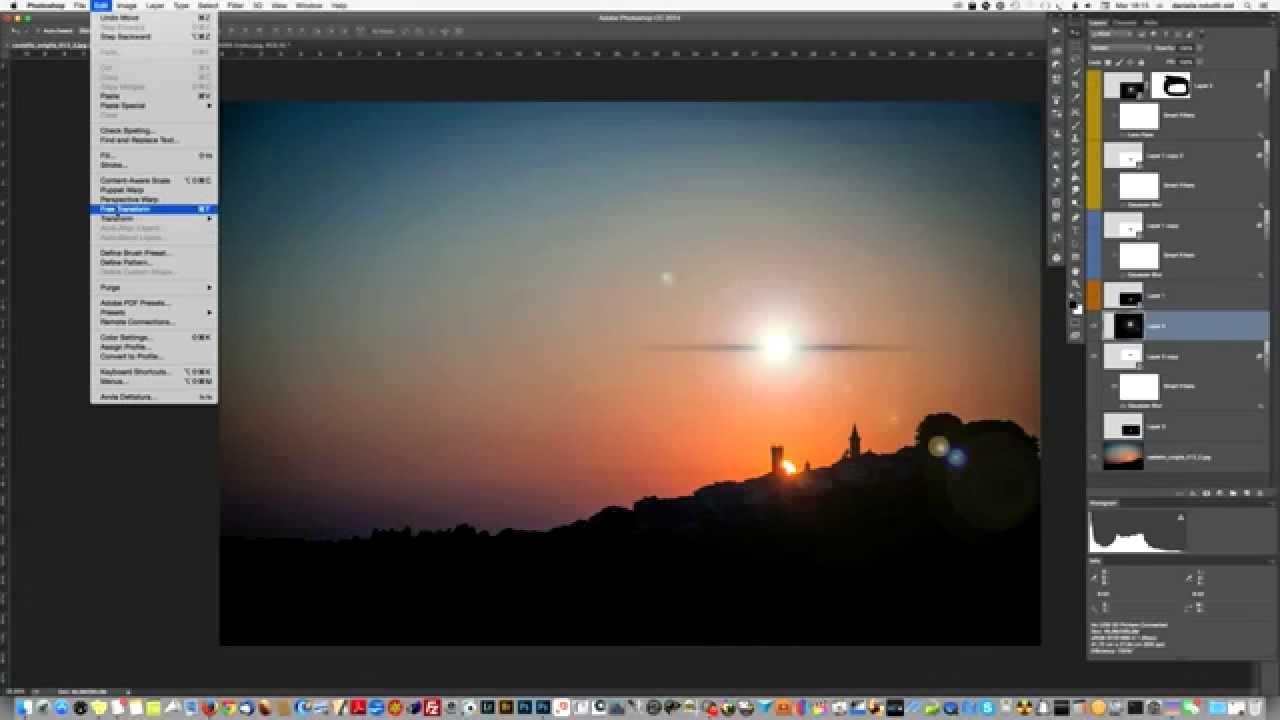Choose Free Transform in Edit menu
This screenshot has width=1280, height=720.
click(x=153, y=209)
